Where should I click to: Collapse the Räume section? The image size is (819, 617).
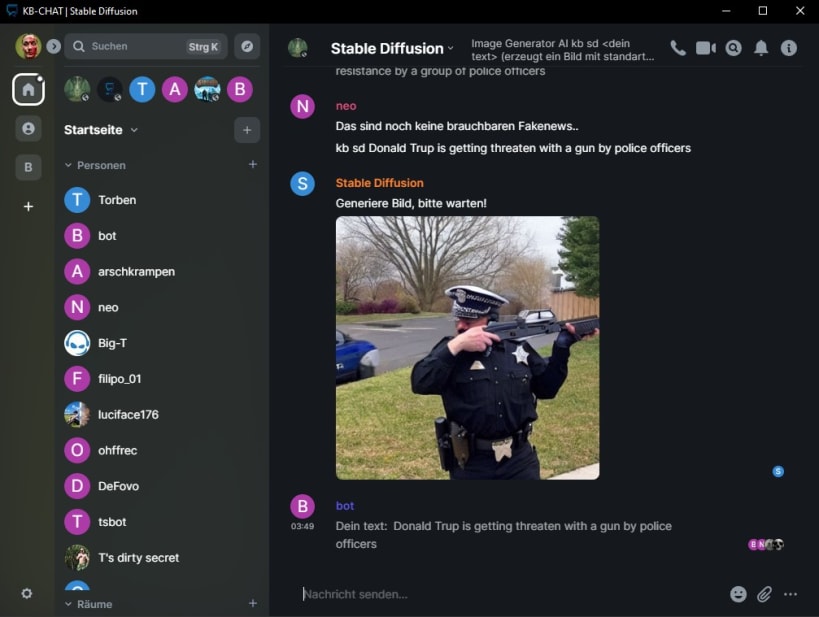pos(89,604)
